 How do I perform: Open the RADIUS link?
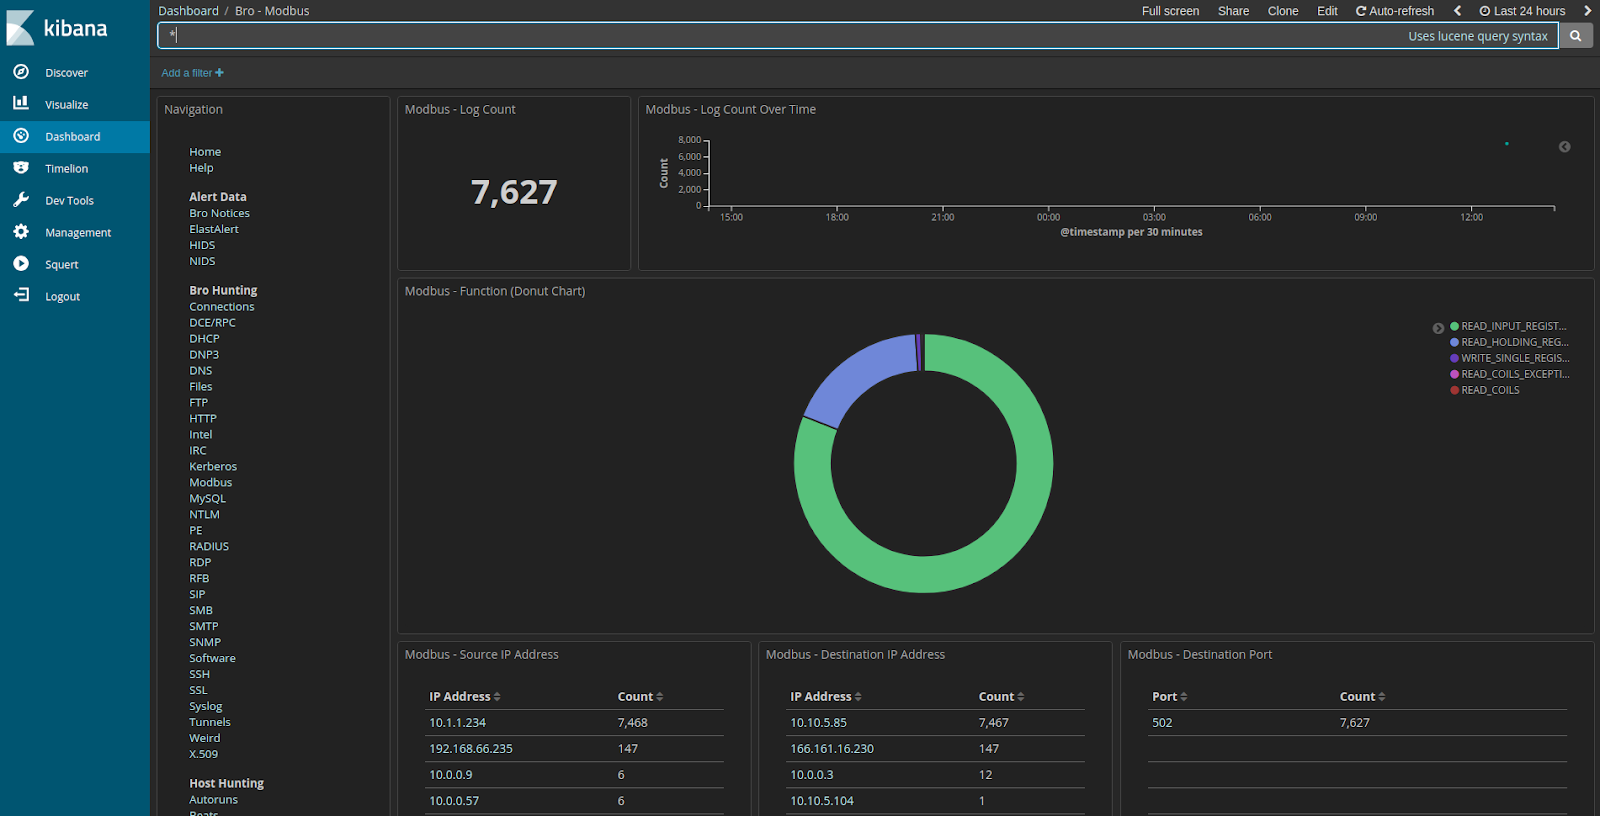pos(209,547)
